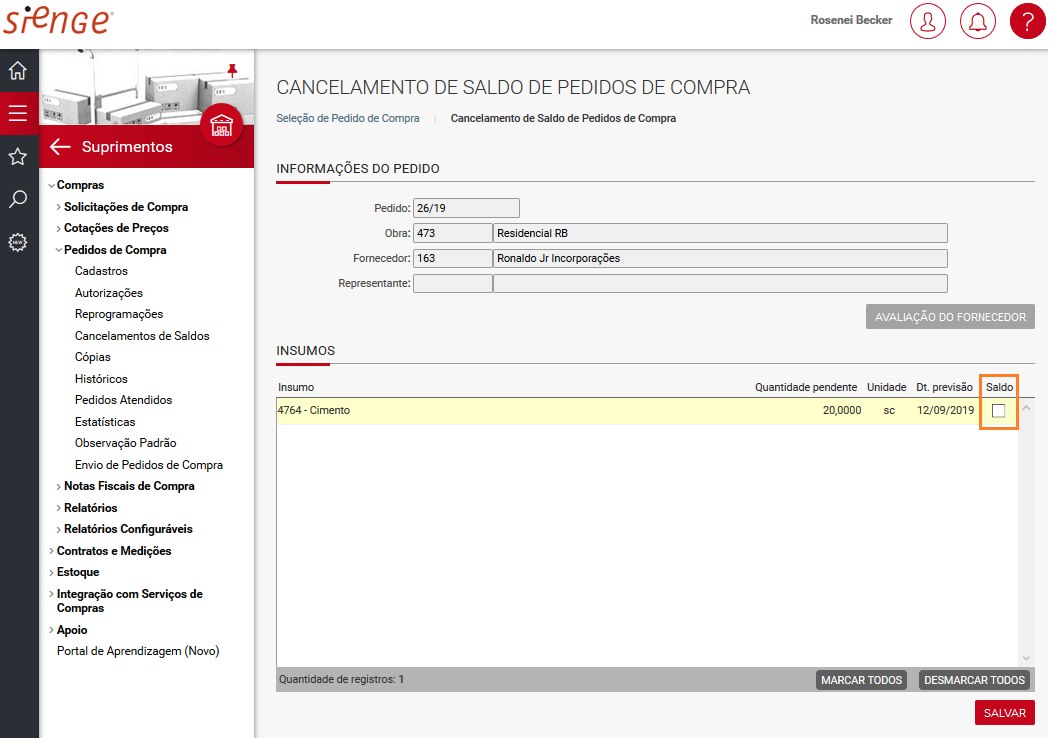Click Cancelamento de Saldo de Pedidos breadcrumb
The height and width of the screenshot is (738, 1049).
pyautogui.click(x=563, y=118)
